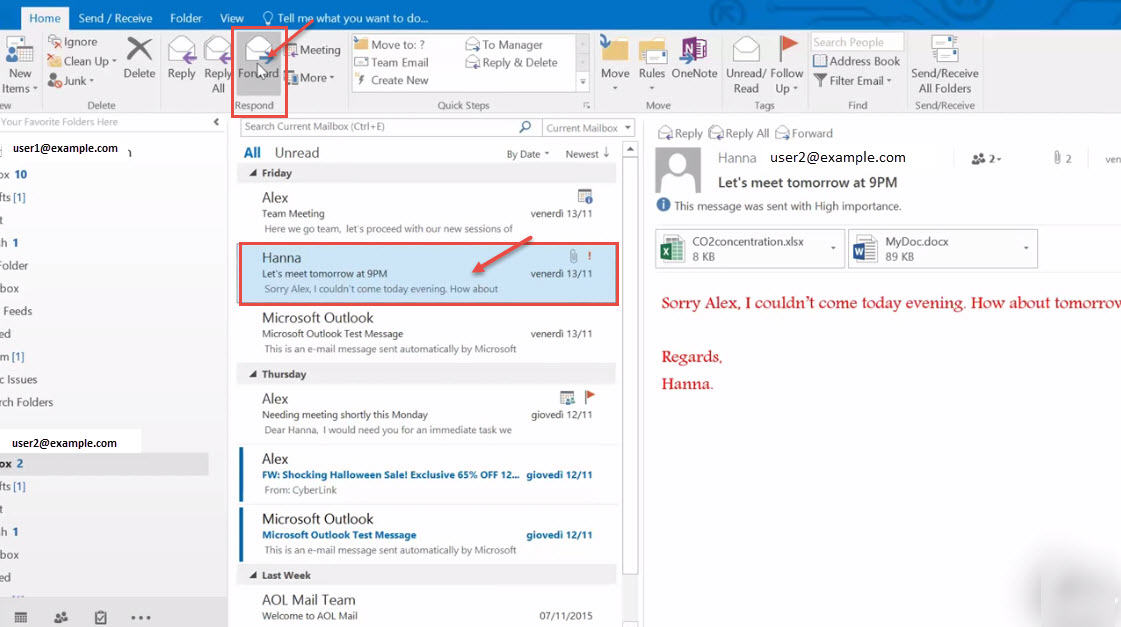This screenshot has height=627, width=1121.
Task: Open the People view at the bottom
Action: (x=60, y=617)
